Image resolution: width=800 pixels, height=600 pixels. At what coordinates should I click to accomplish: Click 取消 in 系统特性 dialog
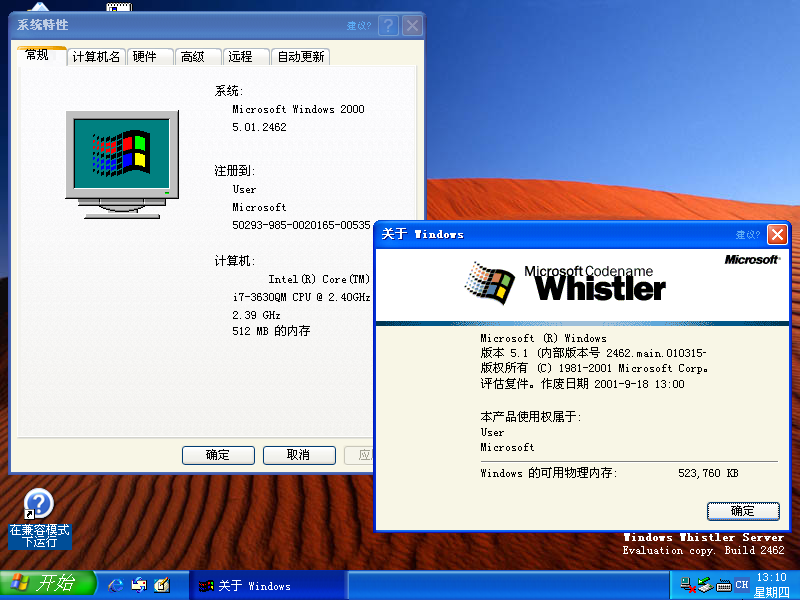pyautogui.click(x=299, y=455)
